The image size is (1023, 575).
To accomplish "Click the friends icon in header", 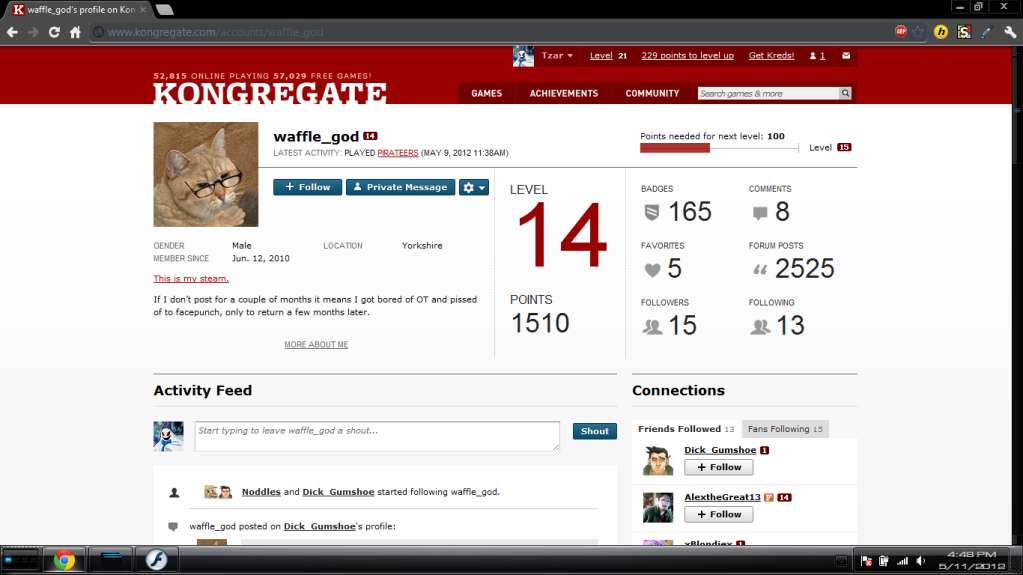I will [x=813, y=55].
